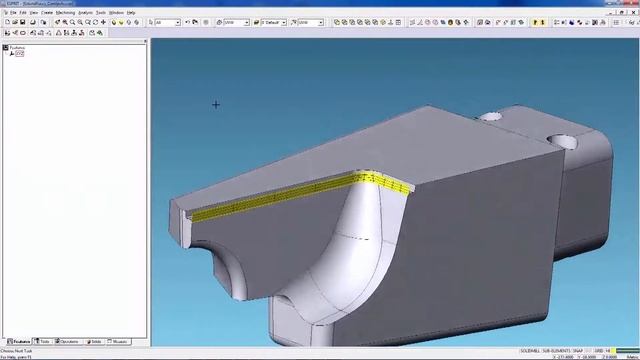
Task: Close the Features side panel
Action: pos(145,41)
